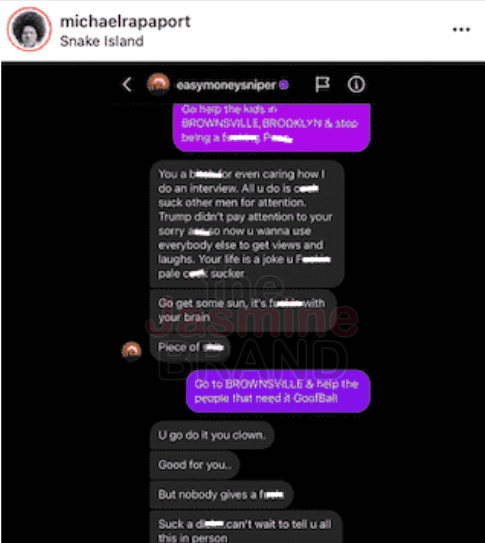Screen dimensions: 485x543
Task: Open the three-dot post options menu
Action: [x=461, y=30]
